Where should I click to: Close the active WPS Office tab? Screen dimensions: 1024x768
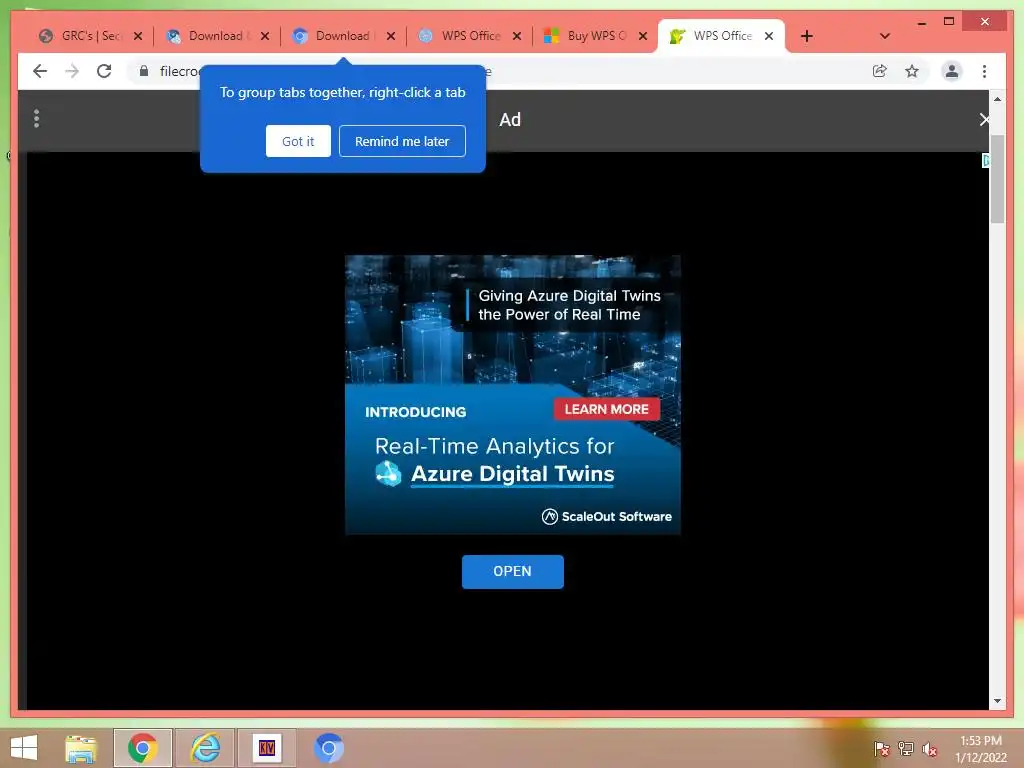(x=769, y=36)
